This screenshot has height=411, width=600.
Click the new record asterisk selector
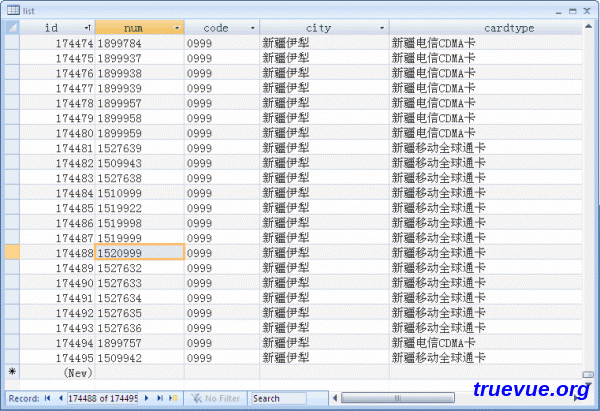pyautogui.click(x=12, y=372)
